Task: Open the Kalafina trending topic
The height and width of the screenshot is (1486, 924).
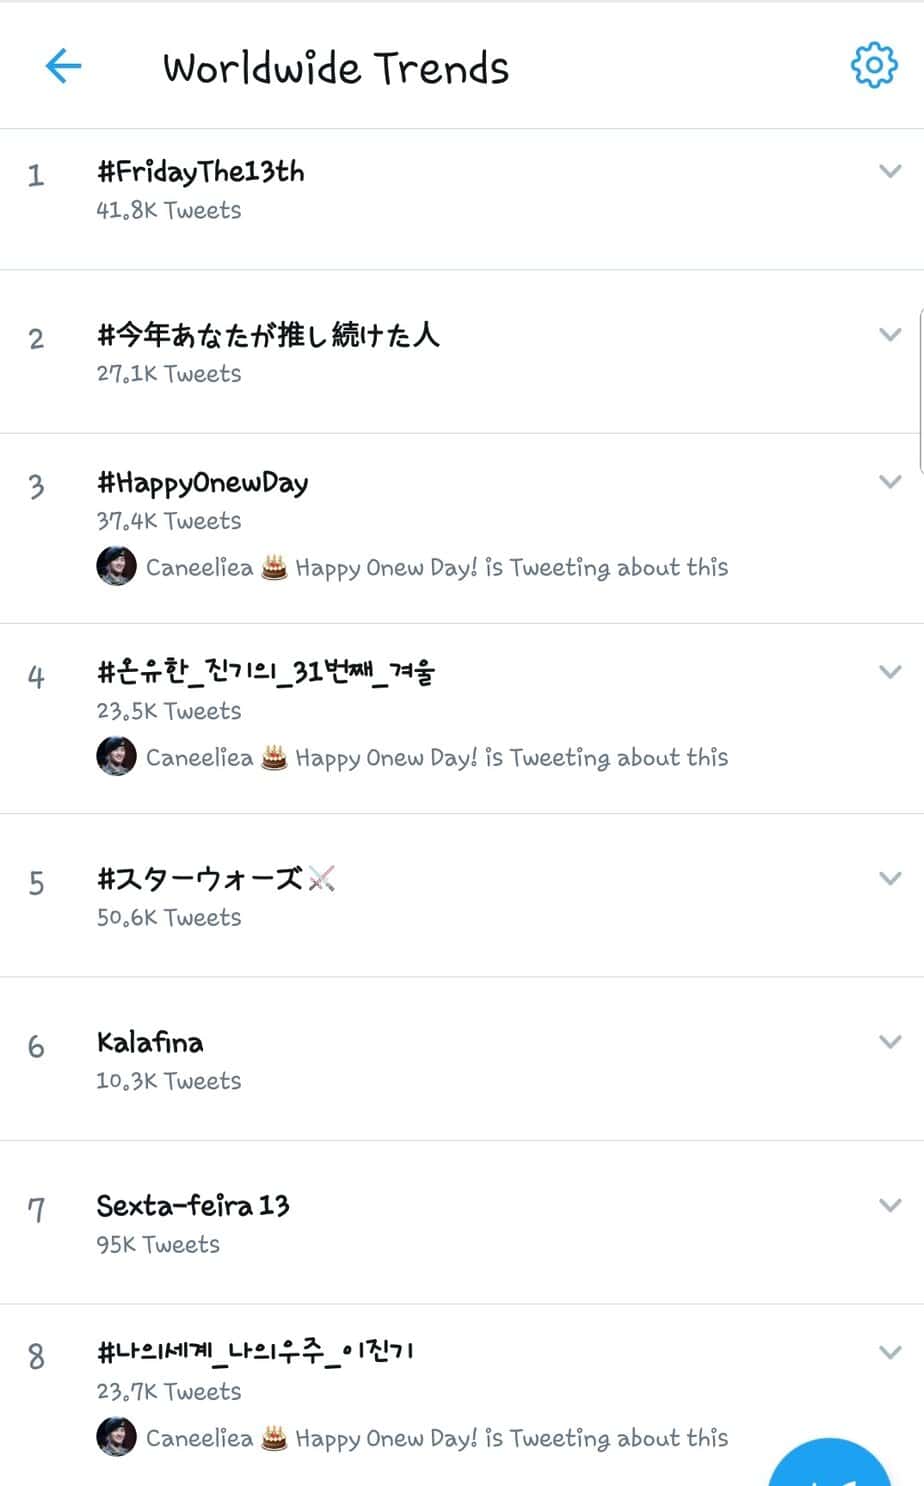Action: coord(150,1043)
